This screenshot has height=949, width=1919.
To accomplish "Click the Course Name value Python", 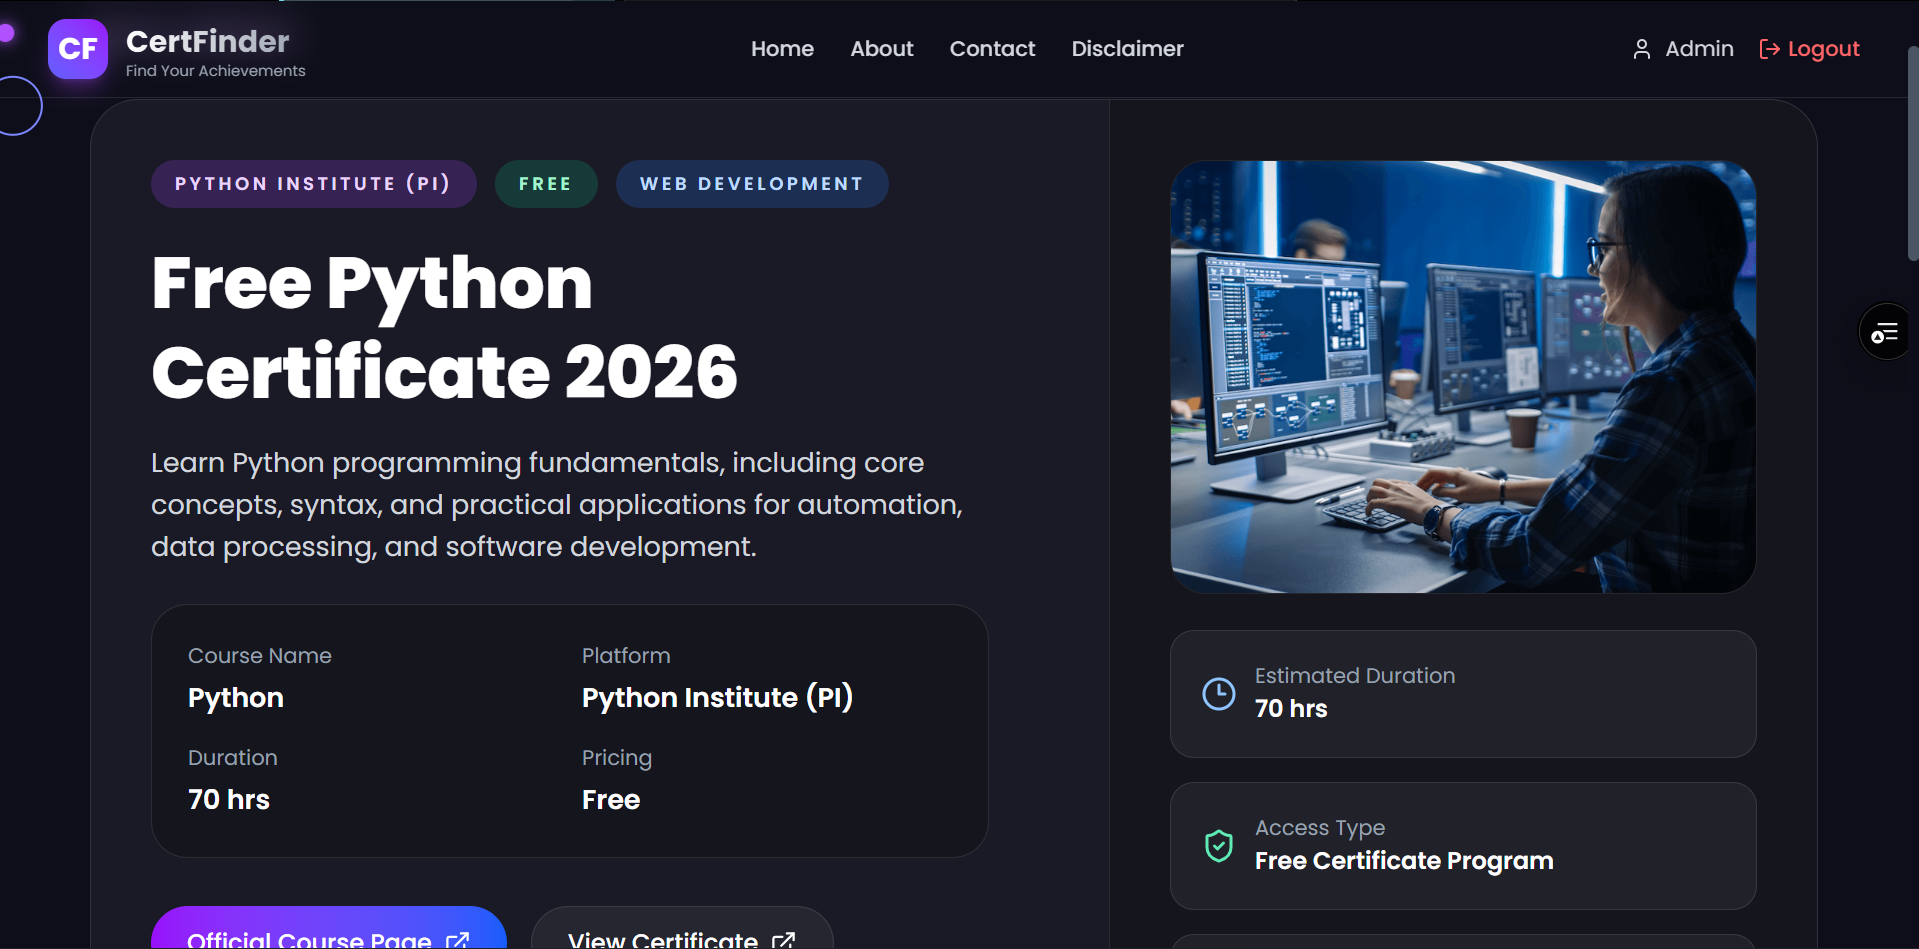I will pos(236,698).
